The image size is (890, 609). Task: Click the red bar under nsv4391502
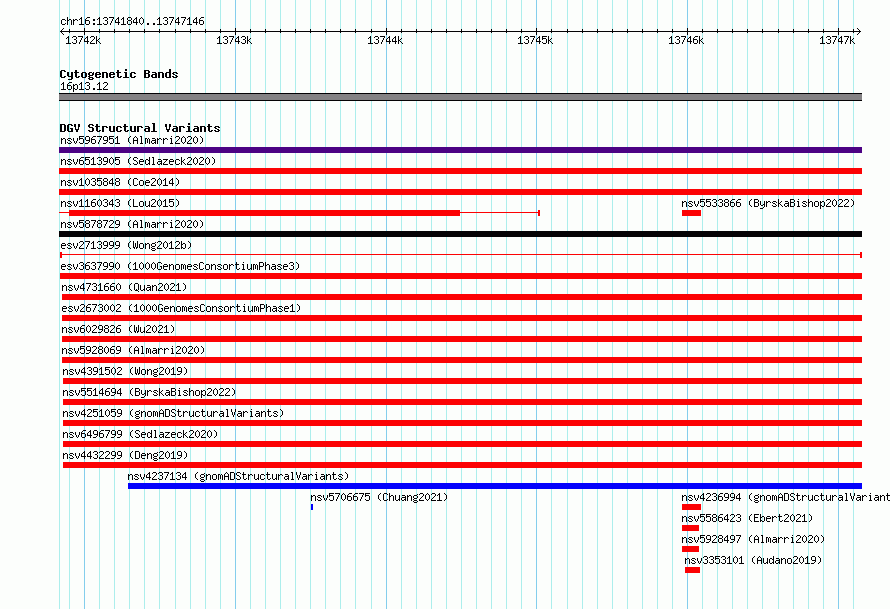point(462,381)
